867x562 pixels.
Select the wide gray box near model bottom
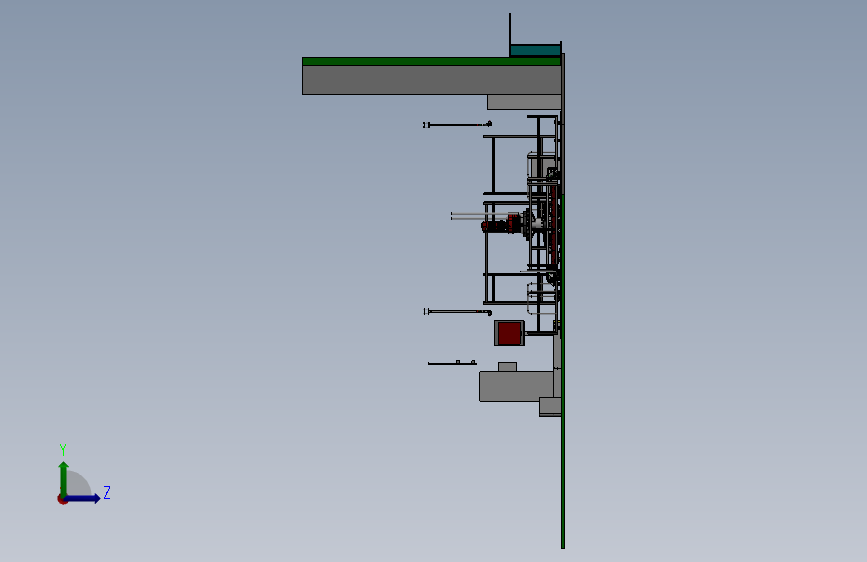(516, 386)
